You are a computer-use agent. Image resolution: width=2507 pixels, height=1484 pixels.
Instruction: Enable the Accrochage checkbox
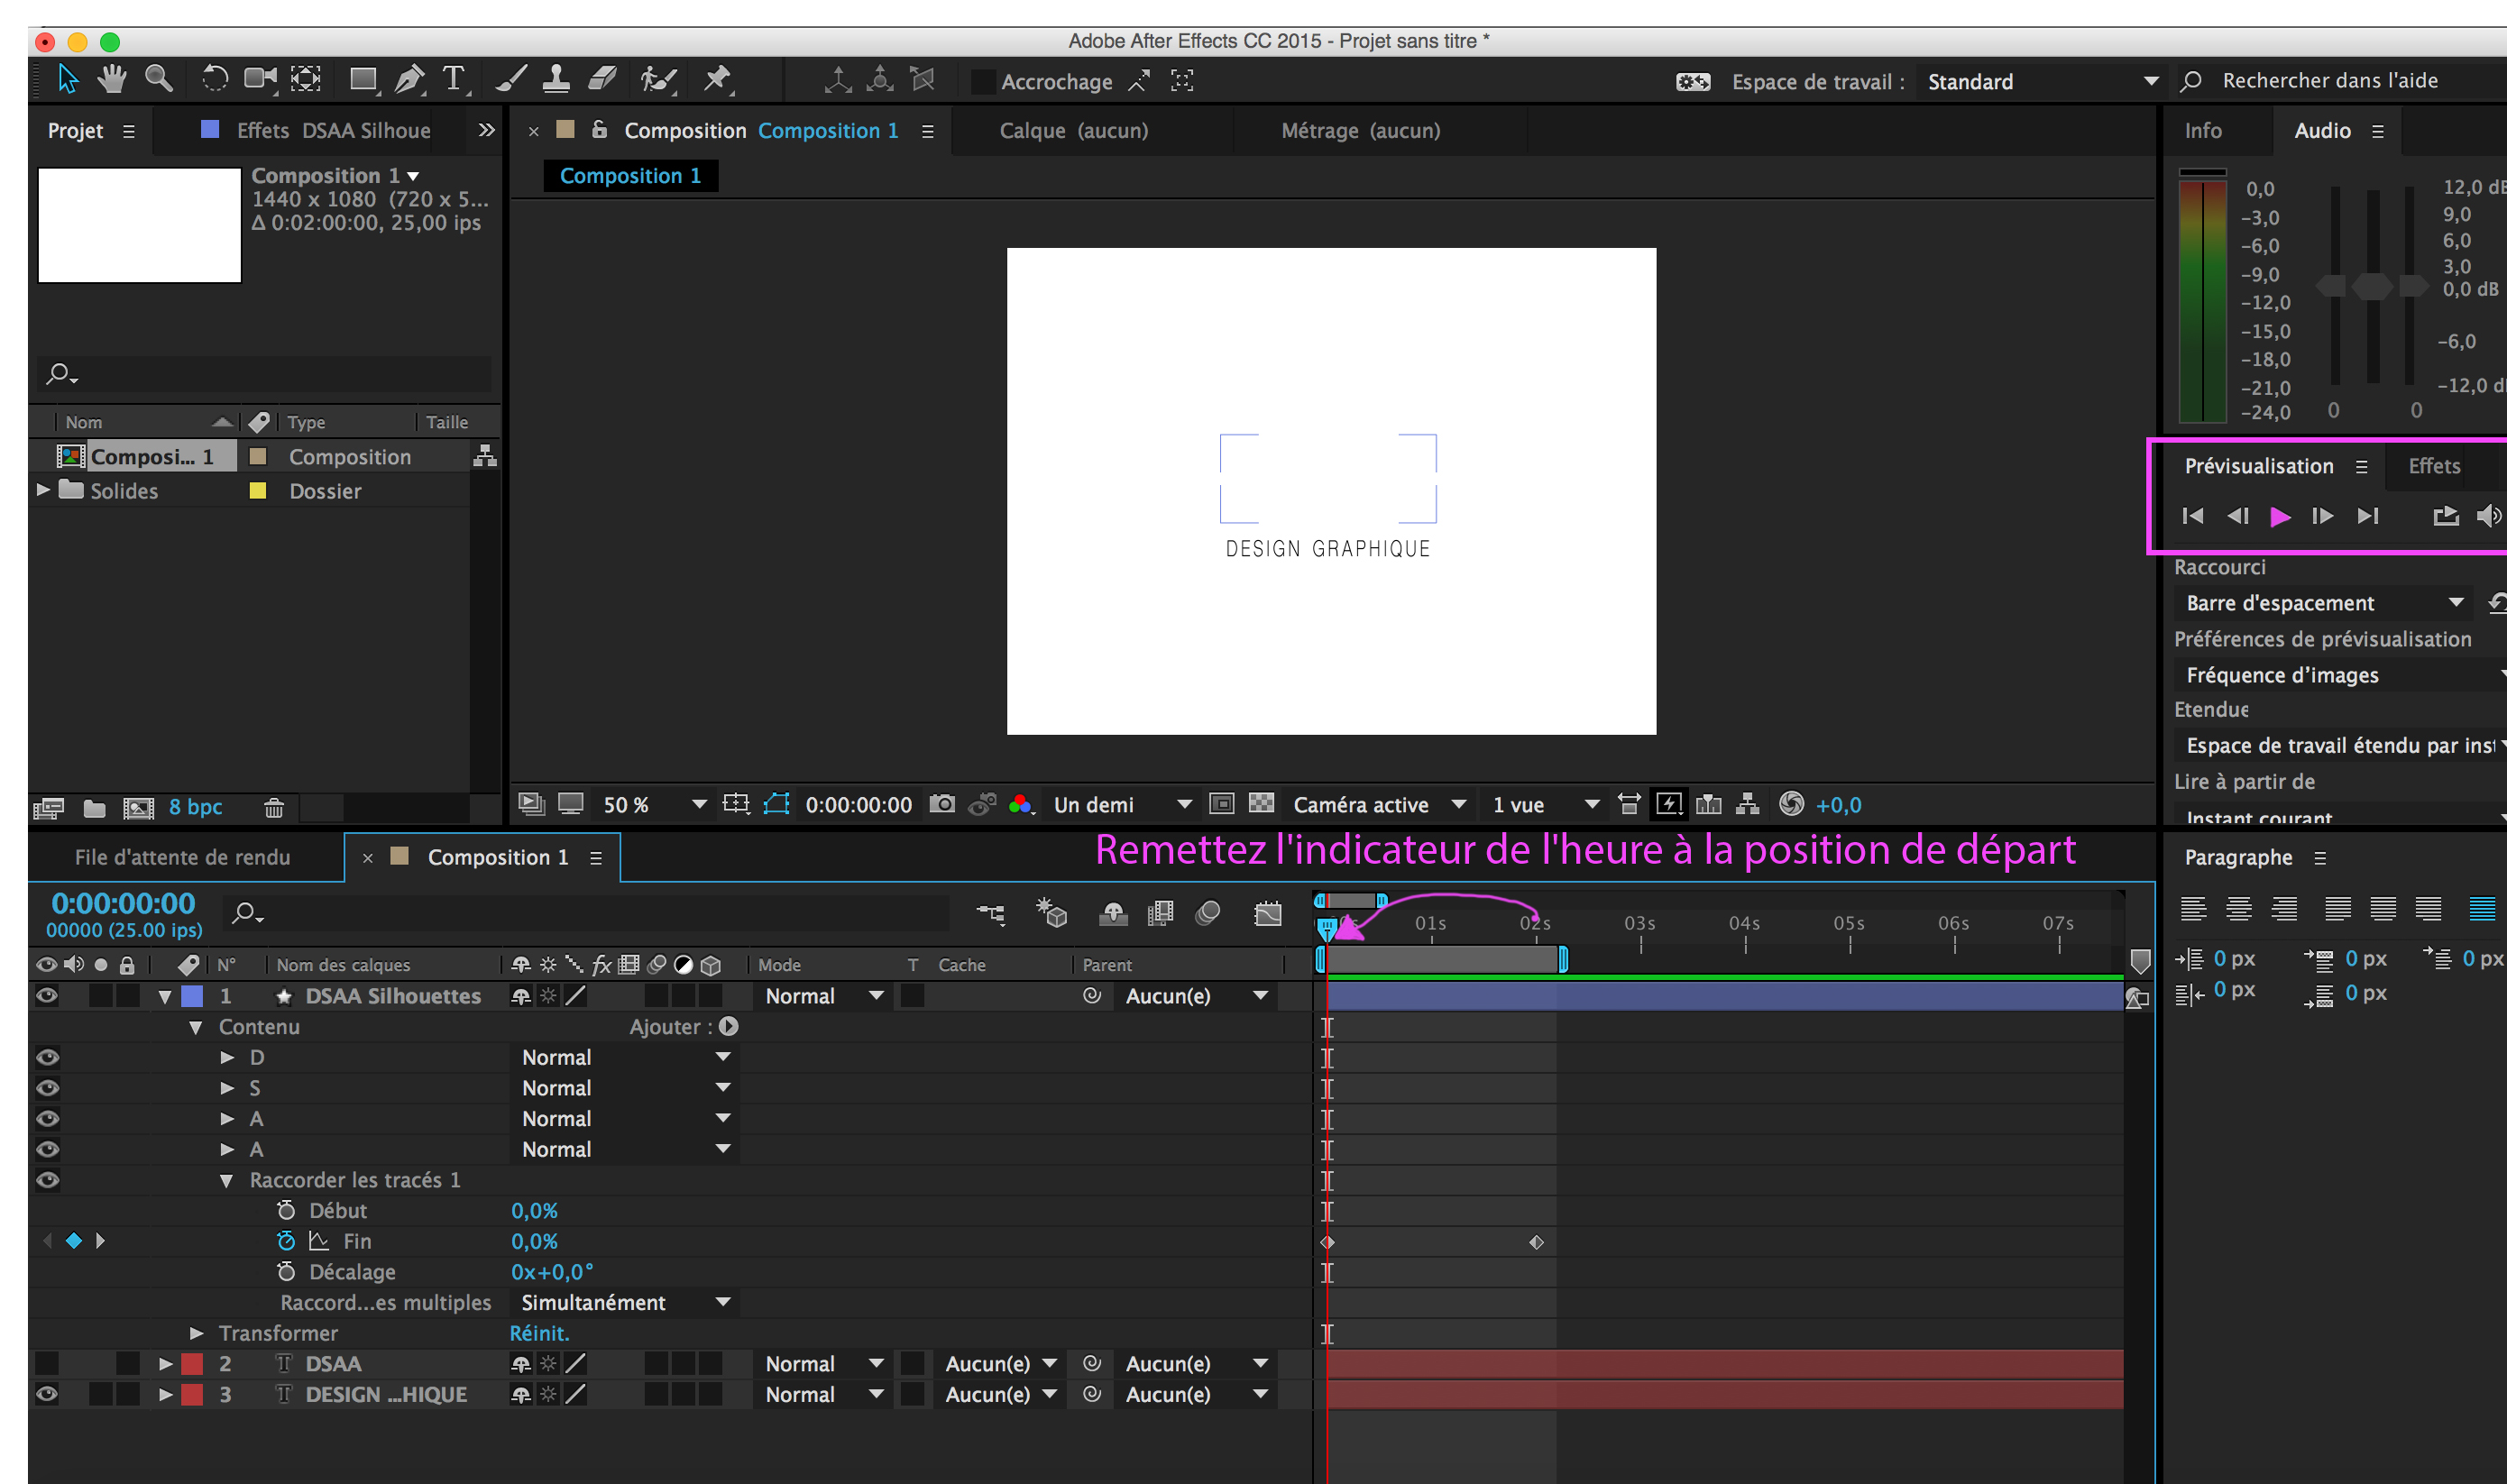click(x=983, y=82)
